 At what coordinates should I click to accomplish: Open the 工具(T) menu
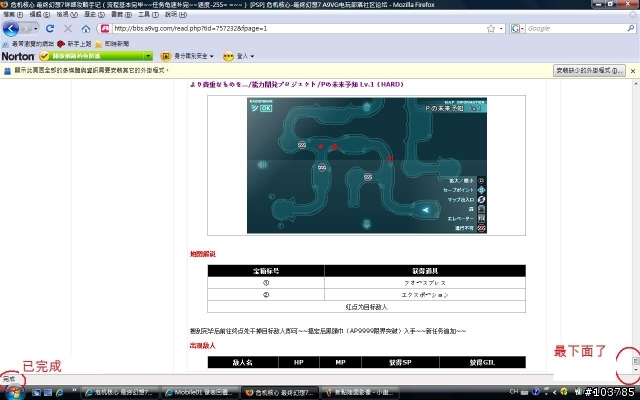tap(148, 14)
